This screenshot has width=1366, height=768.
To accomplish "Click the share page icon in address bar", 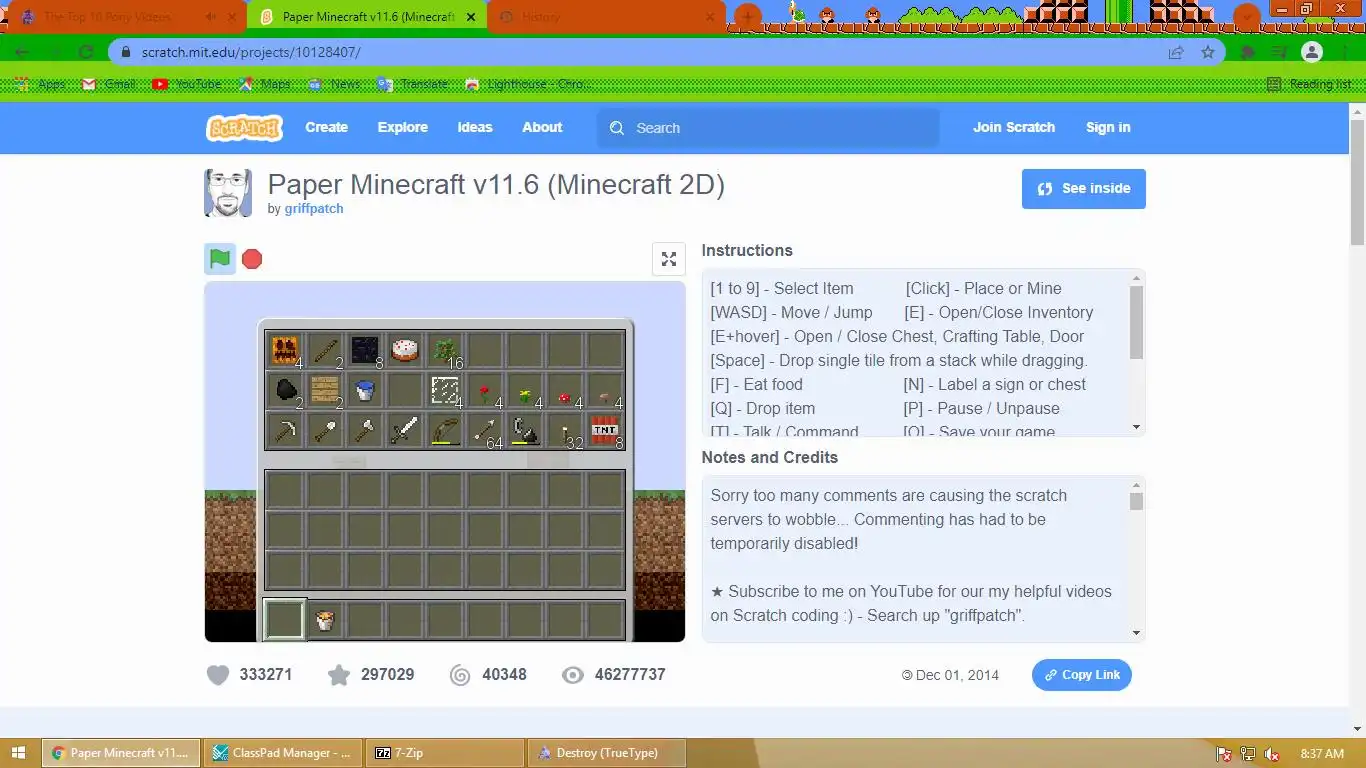I will click(1176, 52).
